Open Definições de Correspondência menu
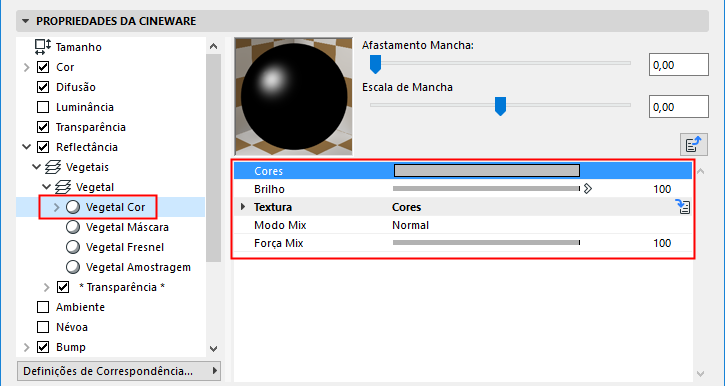The width and height of the screenshot is (725, 386). point(119,371)
